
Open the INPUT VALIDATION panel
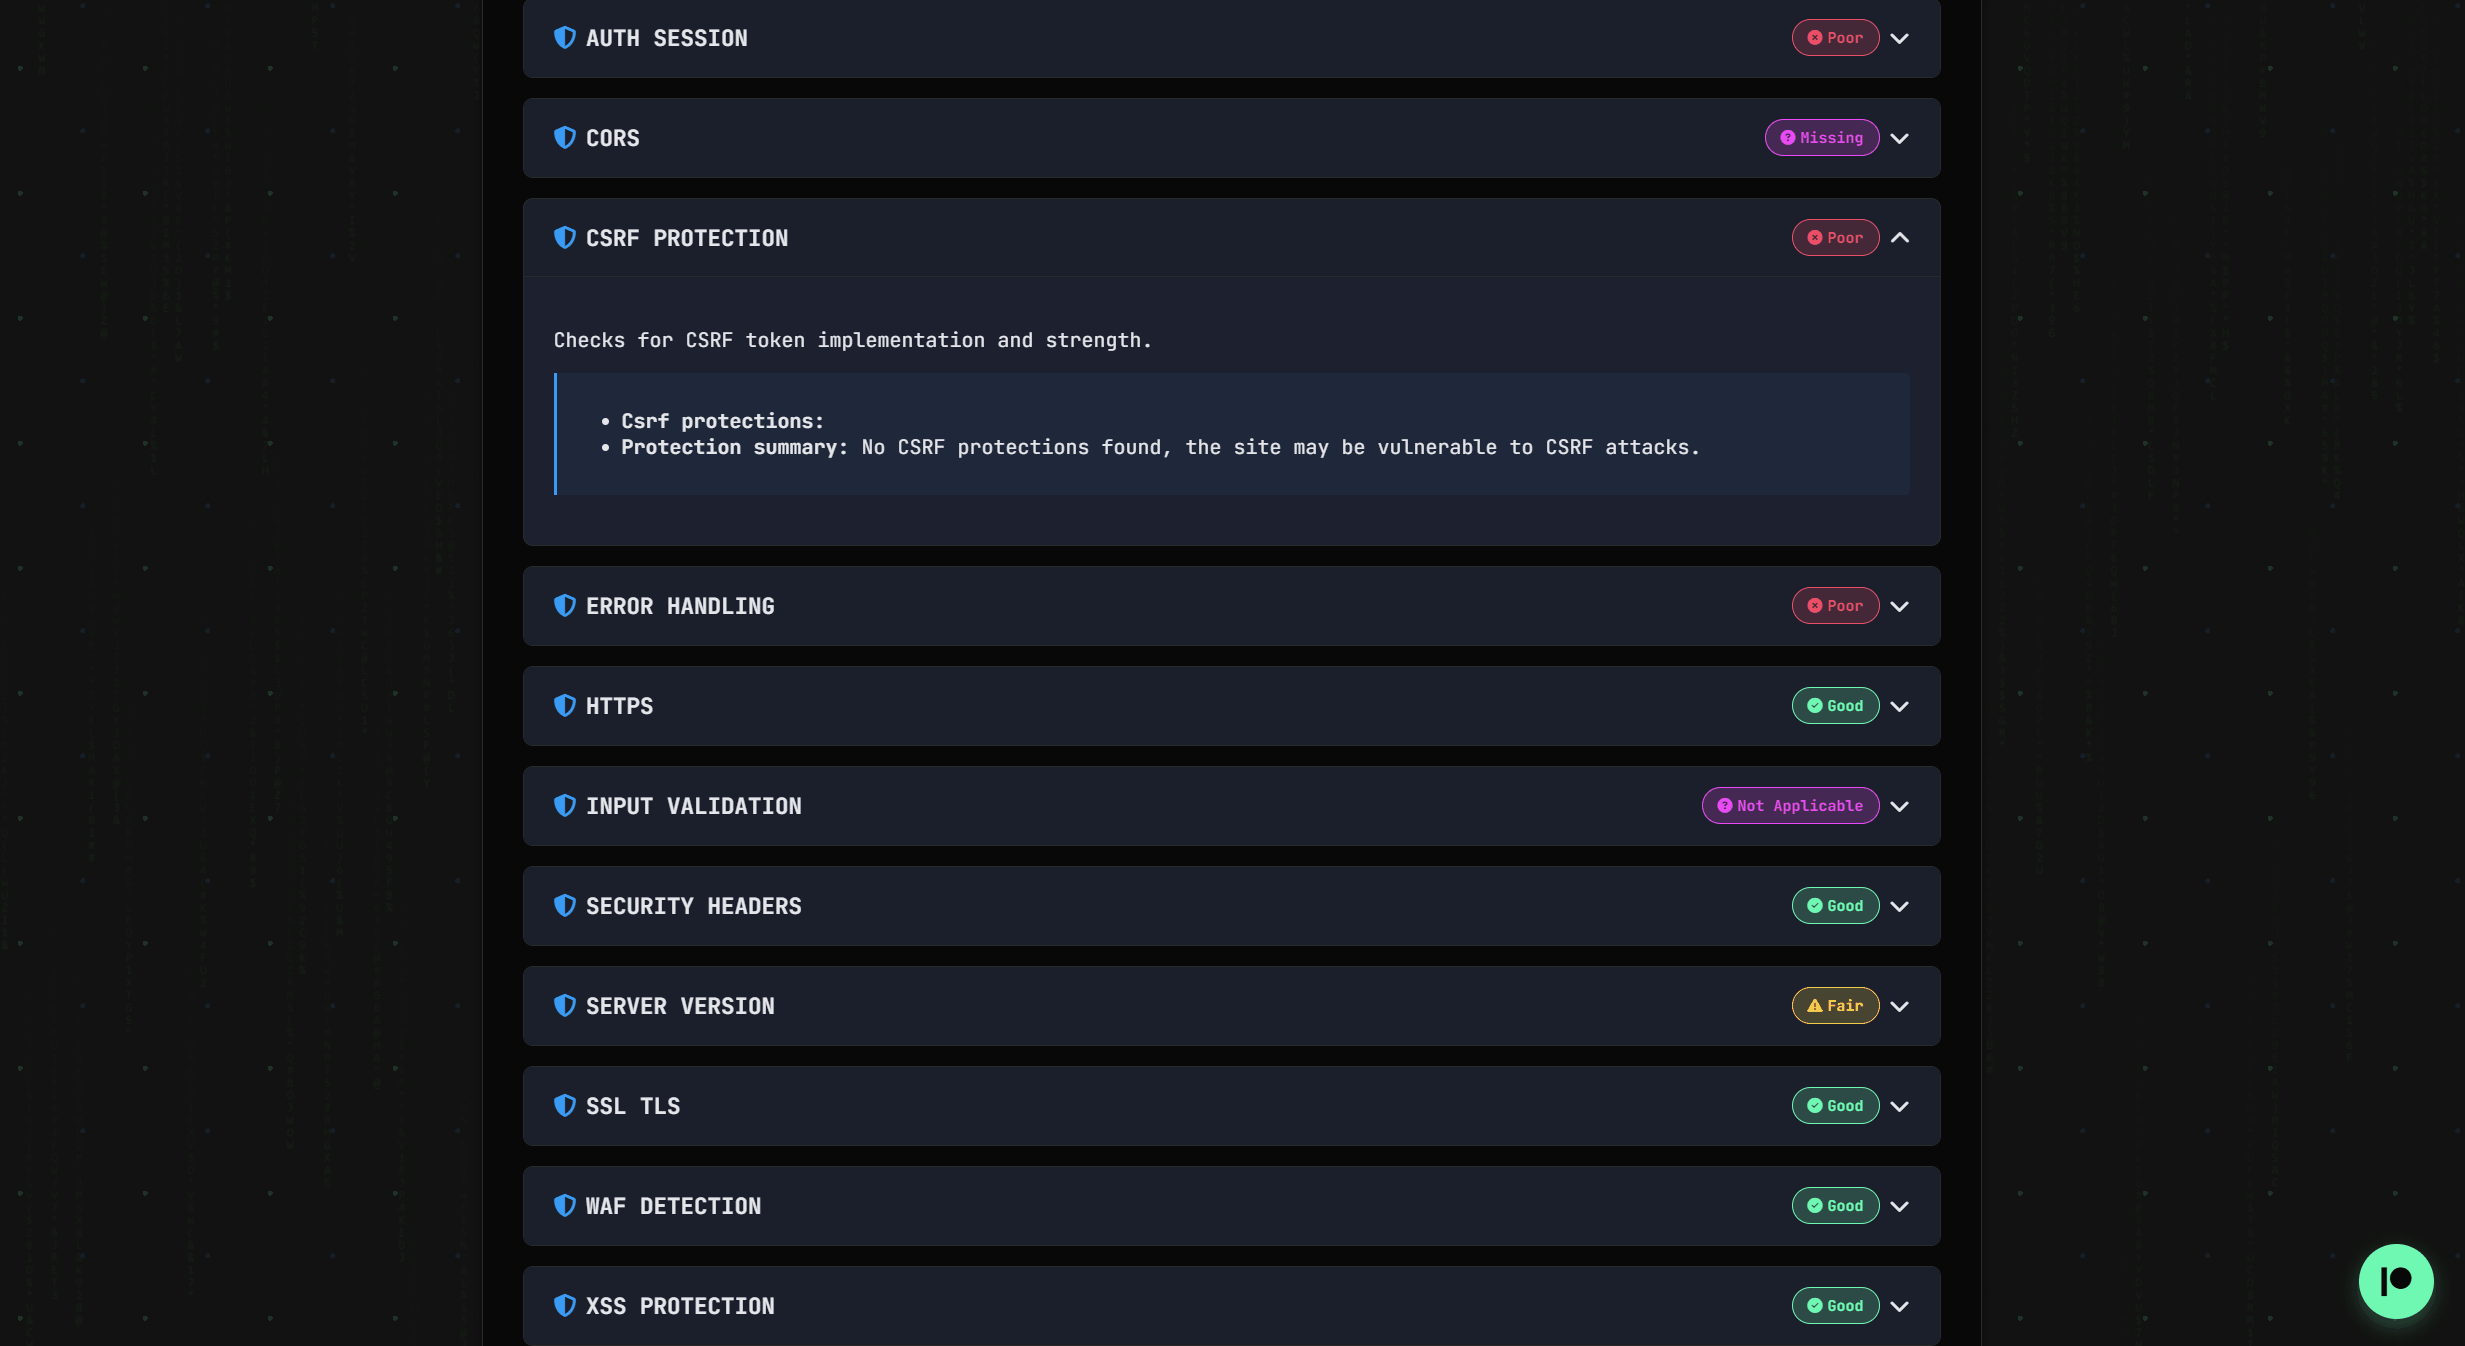(1899, 806)
